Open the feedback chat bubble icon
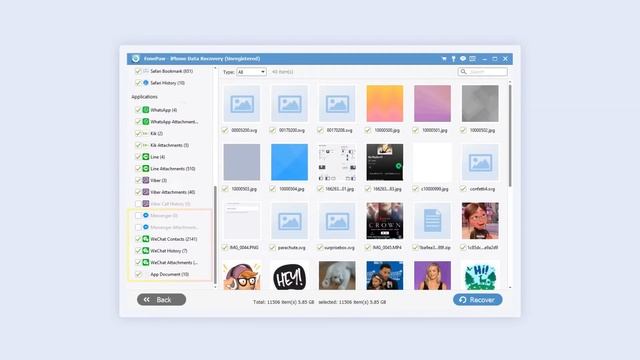The width and height of the screenshot is (640, 360). point(463,59)
